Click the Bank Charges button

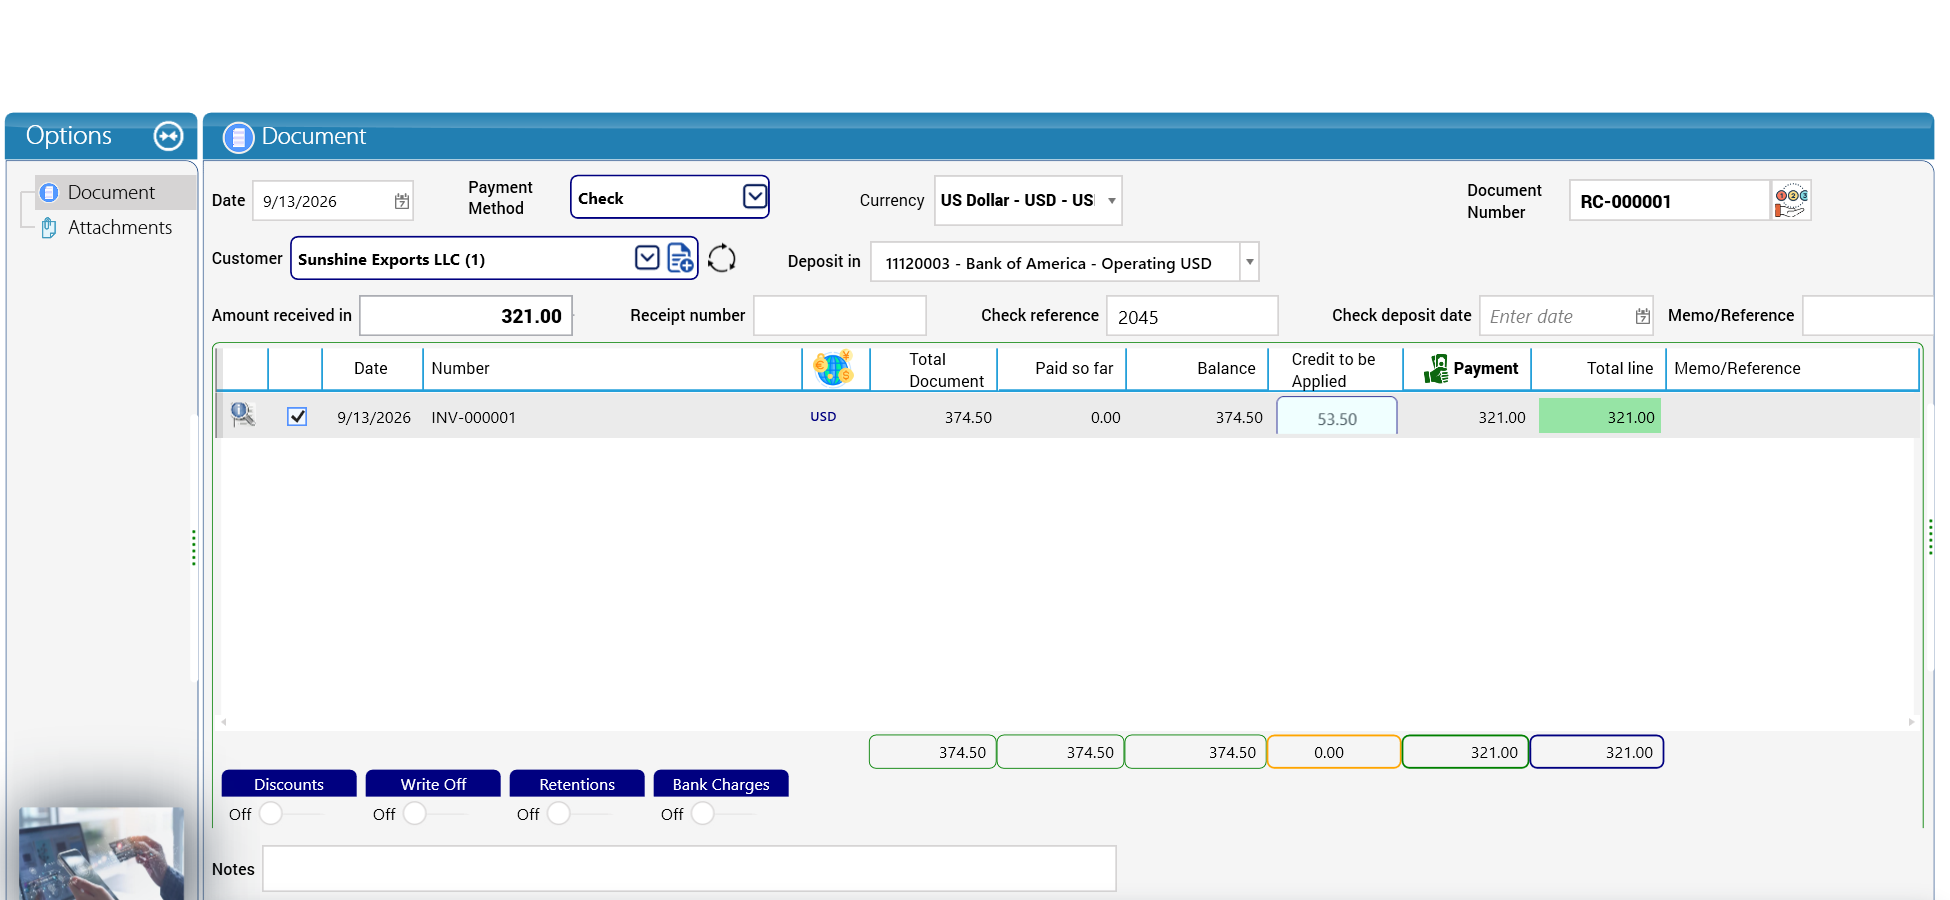[x=721, y=784]
